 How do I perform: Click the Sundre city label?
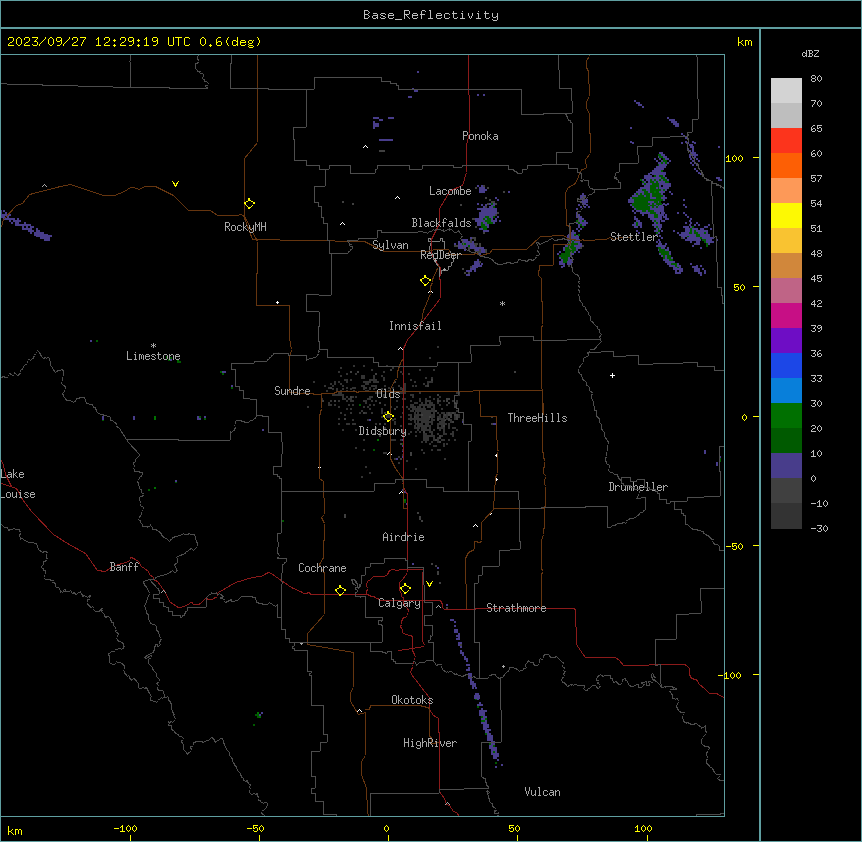tap(292, 391)
